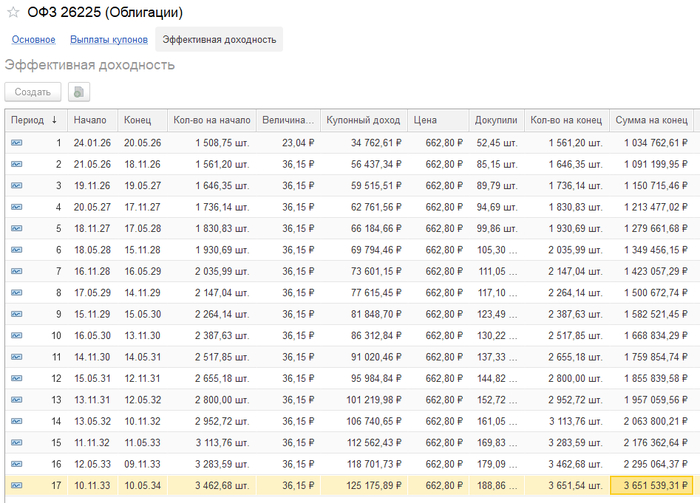Sort by the Период column header

pyautogui.click(x=27, y=120)
